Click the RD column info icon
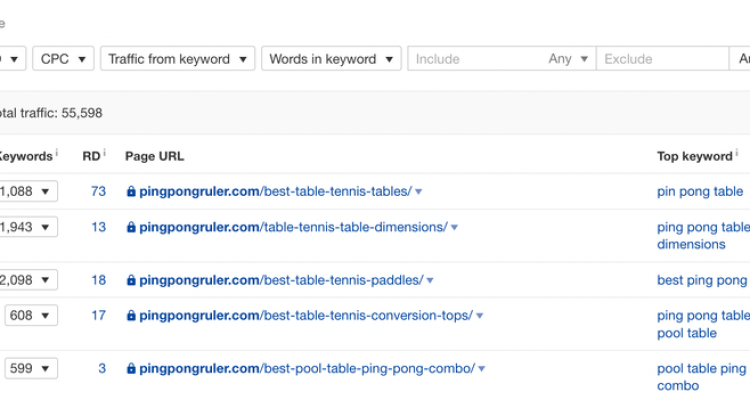Screen dimensions: 750x400 point(104,153)
